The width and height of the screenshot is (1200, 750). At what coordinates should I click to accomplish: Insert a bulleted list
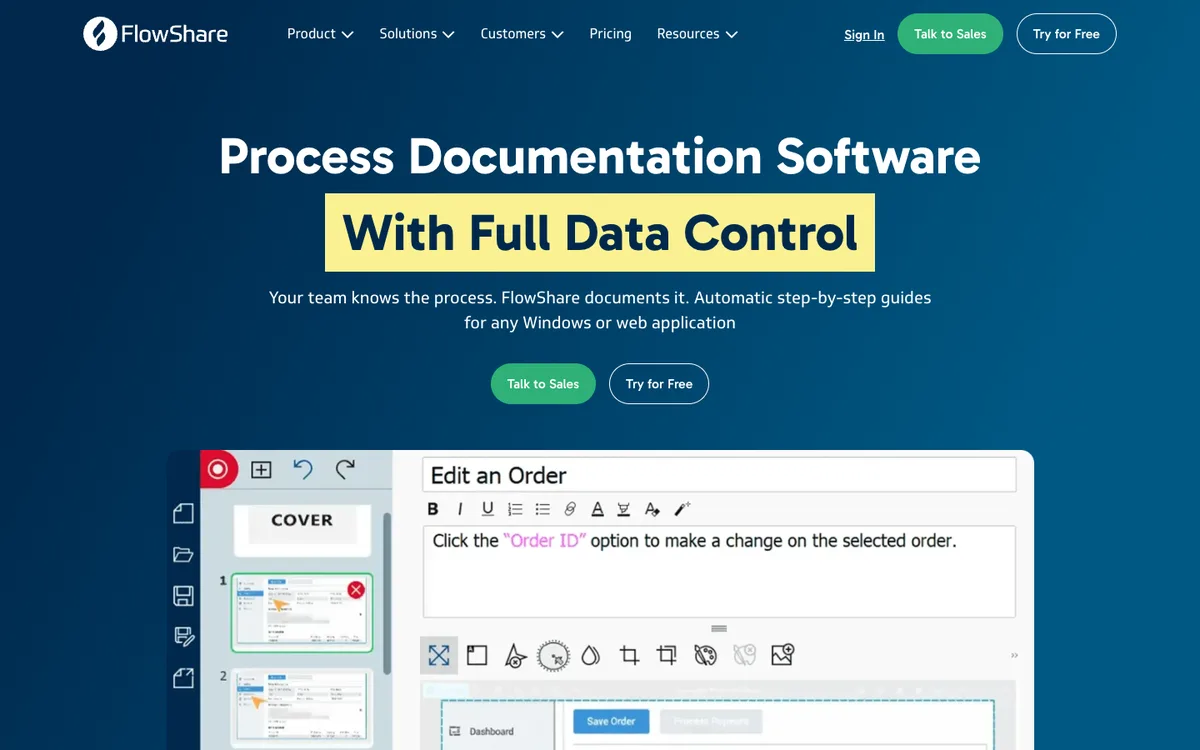coord(543,509)
